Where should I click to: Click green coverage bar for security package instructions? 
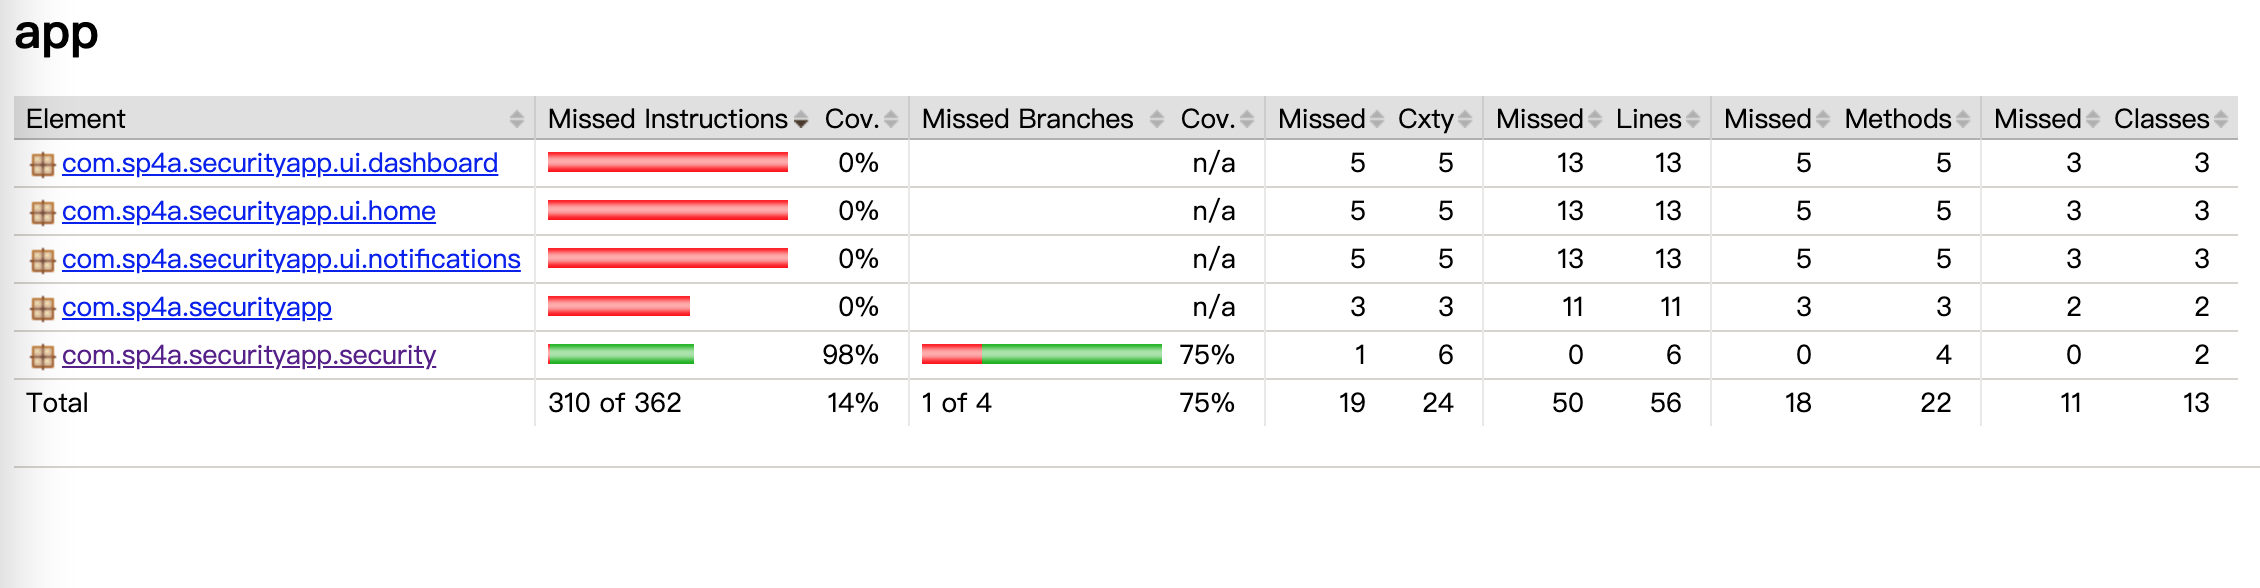tap(620, 354)
